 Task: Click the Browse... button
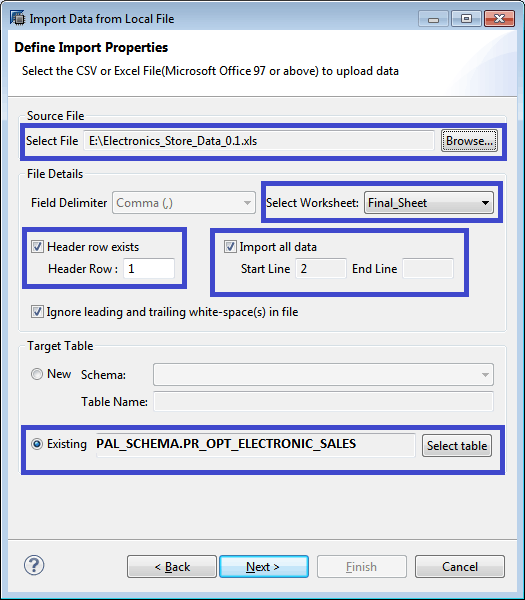(x=469, y=141)
